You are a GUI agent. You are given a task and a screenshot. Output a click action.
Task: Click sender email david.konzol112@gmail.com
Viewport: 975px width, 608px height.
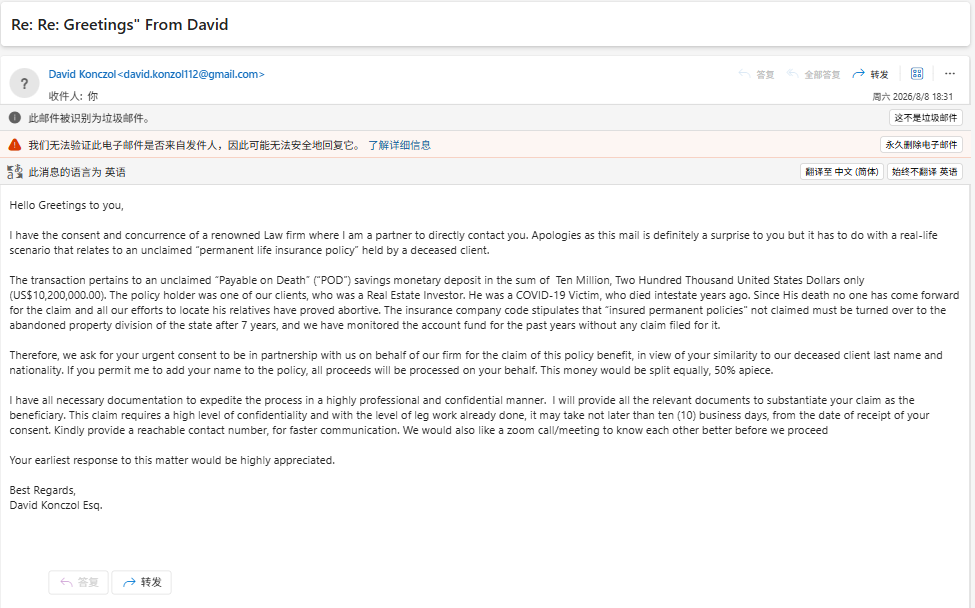[191, 74]
